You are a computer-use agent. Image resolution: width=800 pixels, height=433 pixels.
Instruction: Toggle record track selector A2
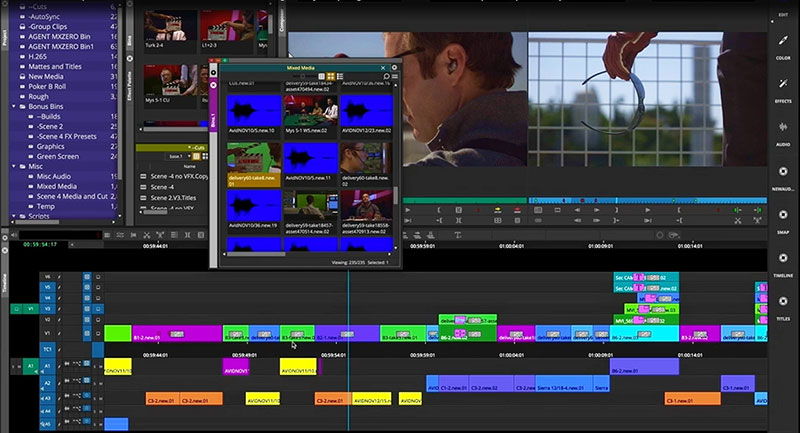(47, 383)
